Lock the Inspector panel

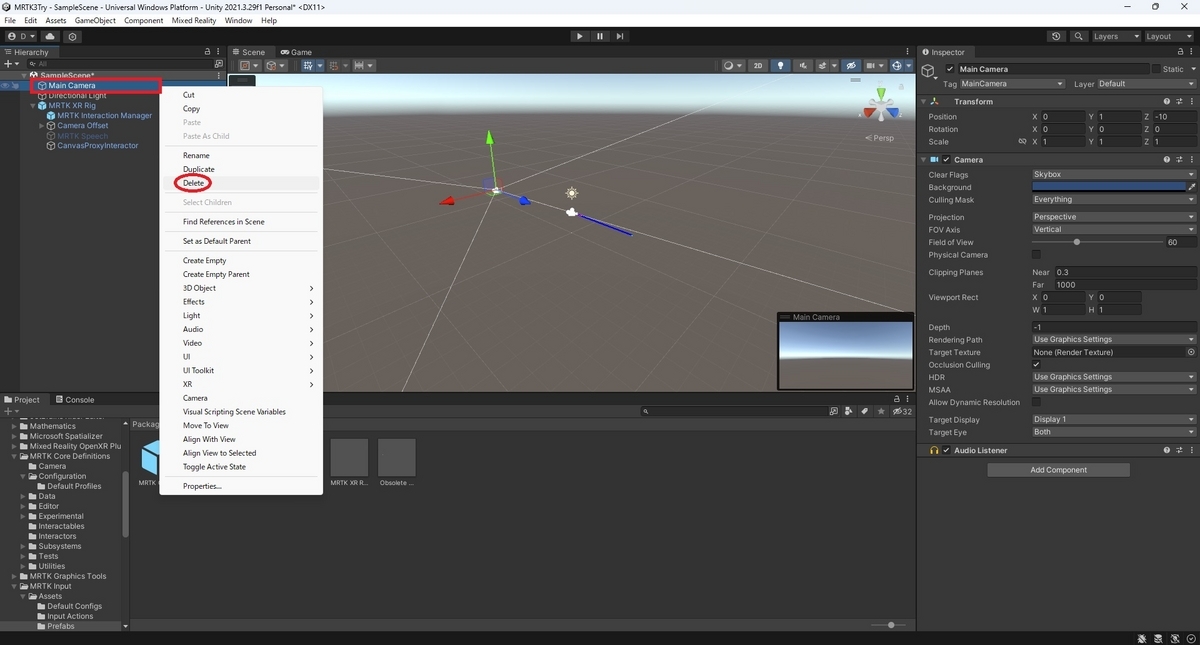[1179, 52]
